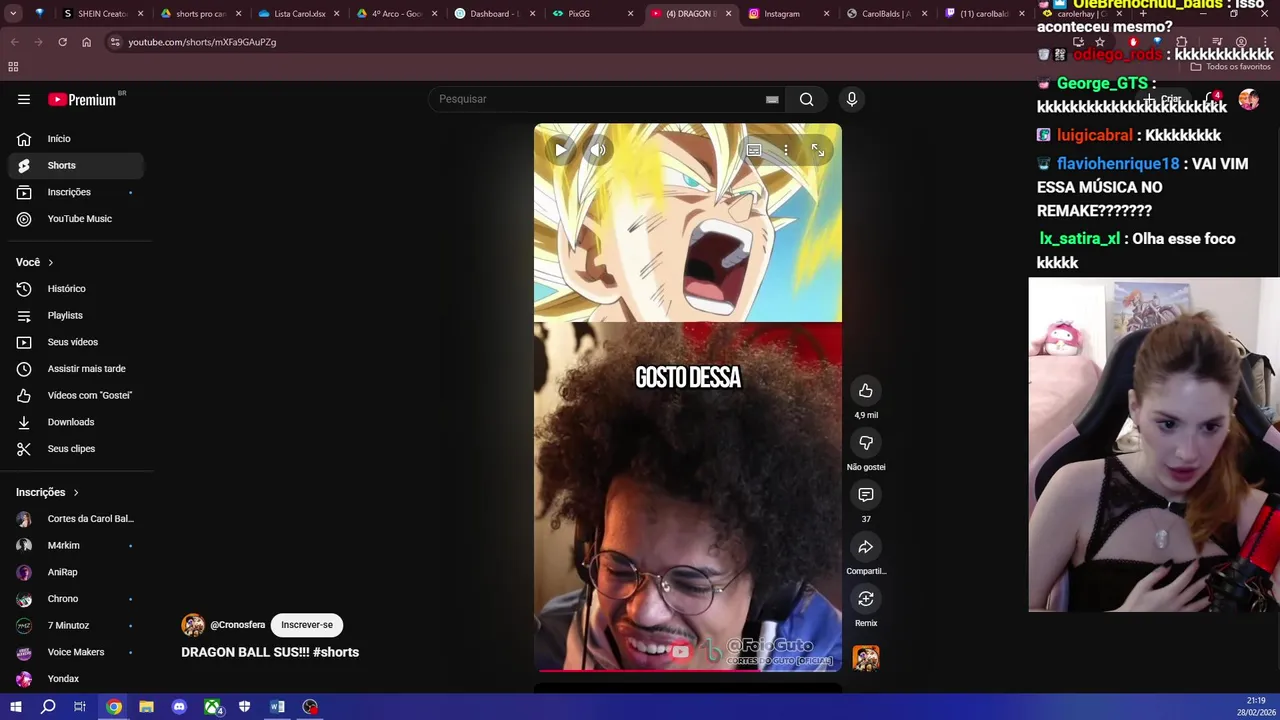Toggle captions on the Short
Viewport: 1280px width, 720px height.
tap(754, 150)
